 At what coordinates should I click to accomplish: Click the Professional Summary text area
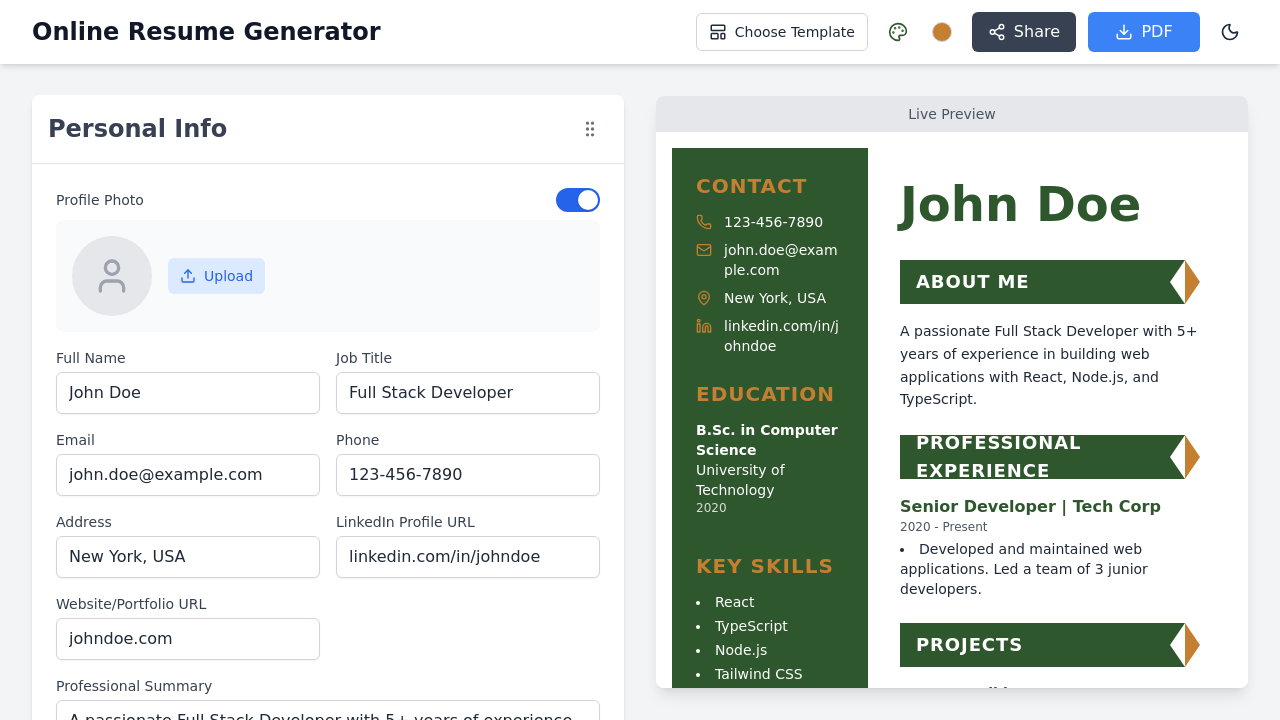[x=328, y=712]
